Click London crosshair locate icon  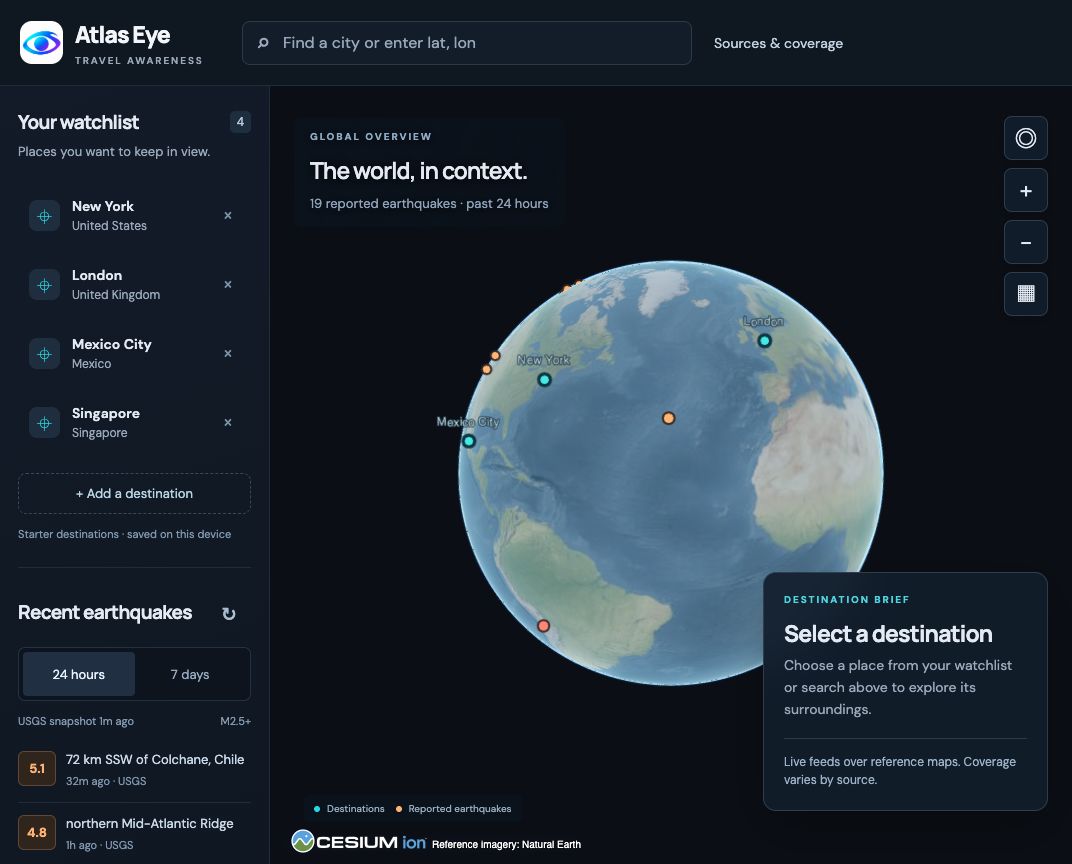44,285
